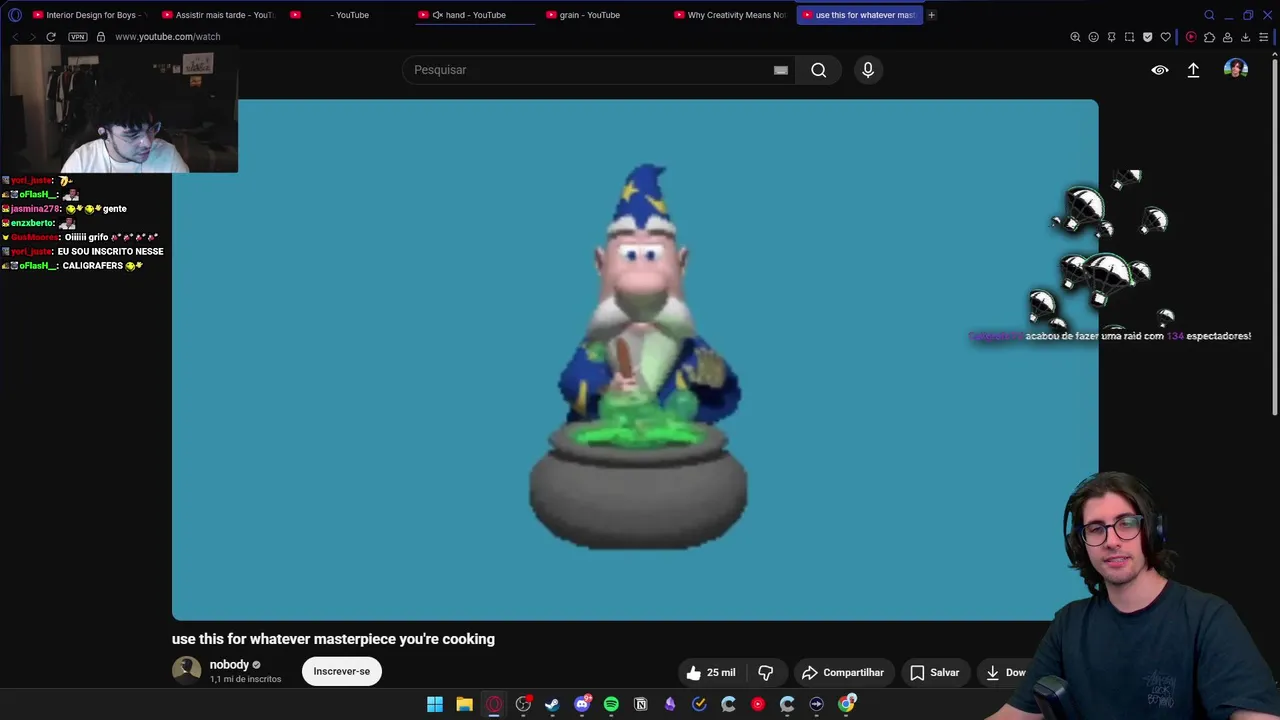Save the video with Salvar button
This screenshot has height=720, width=1280.
click(x=935, y=672)
